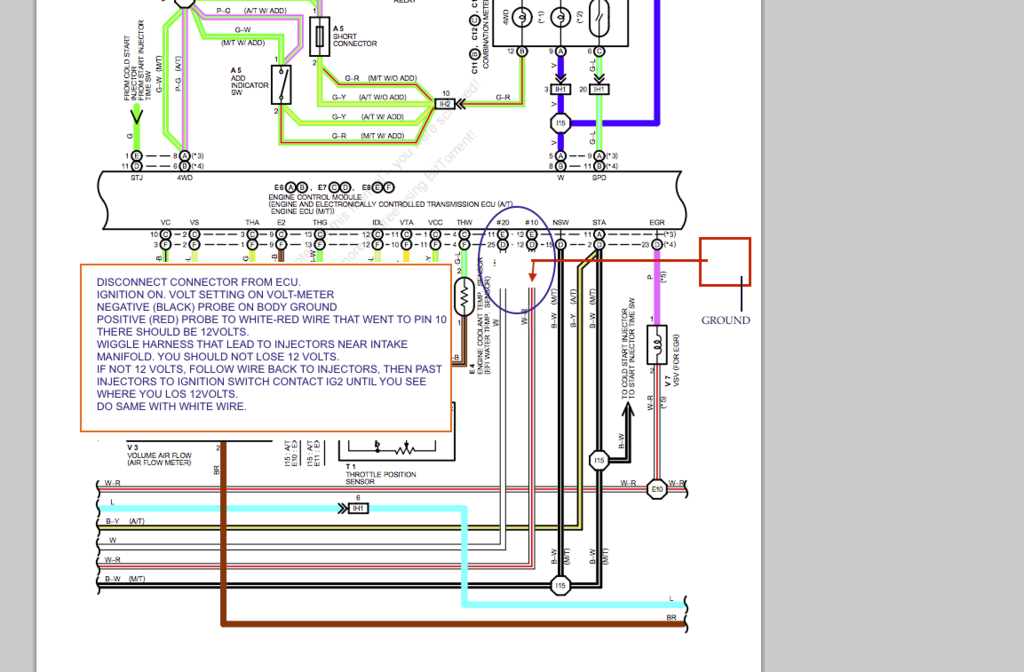Click the IH1 connector on the light-blue wire
This screenshot has height=672, width=1024.
click(x=358, y=508)
